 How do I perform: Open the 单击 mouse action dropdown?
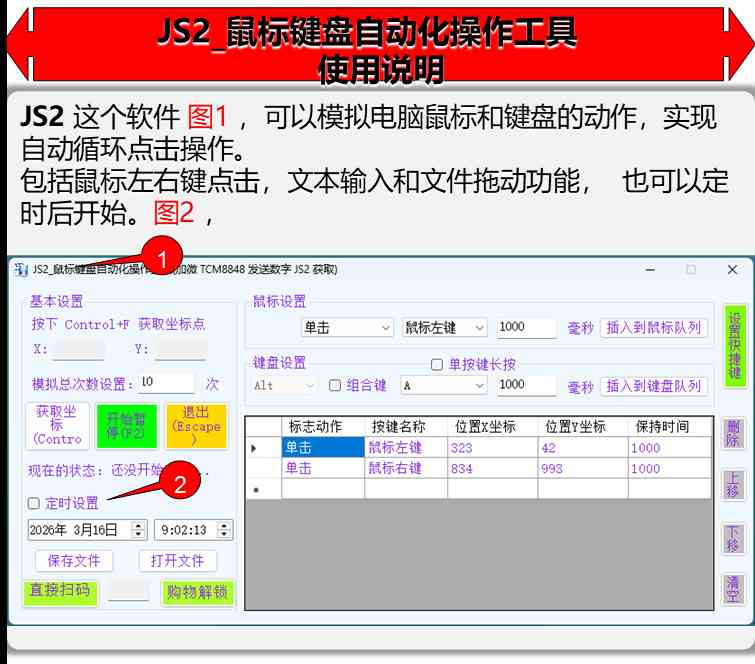[347, 328]
